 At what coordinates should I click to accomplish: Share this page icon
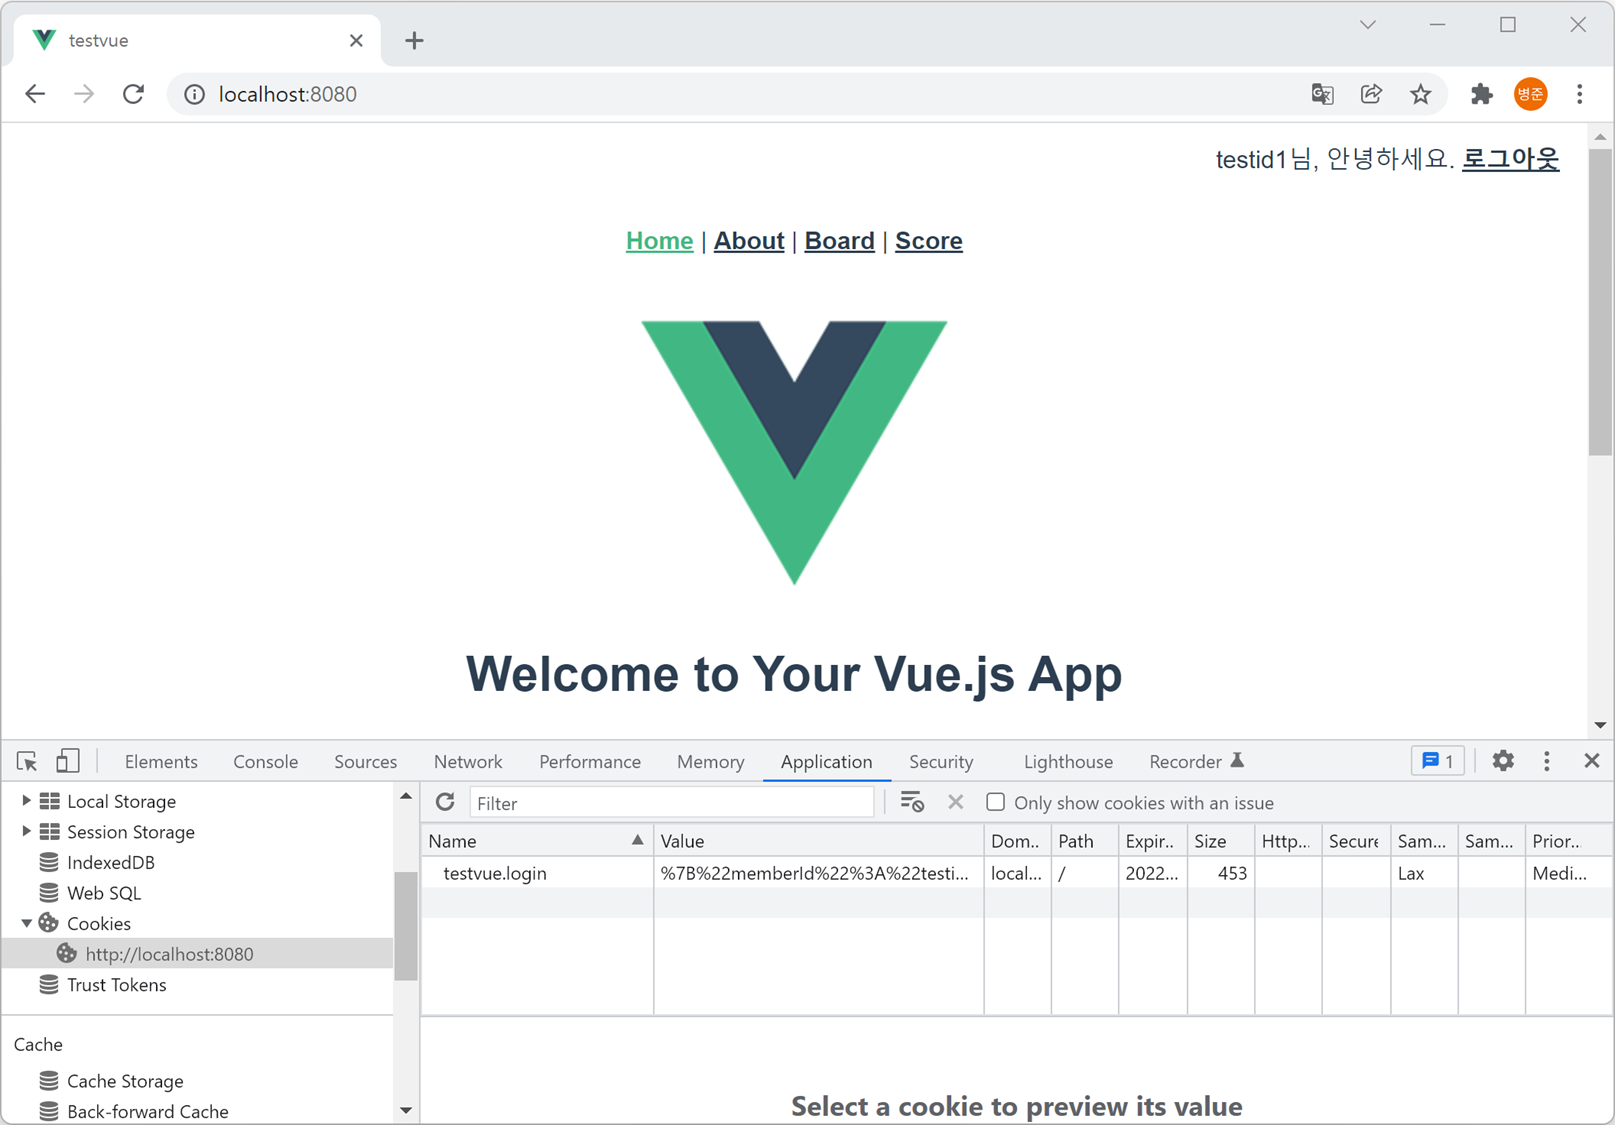click(1371, 94)
